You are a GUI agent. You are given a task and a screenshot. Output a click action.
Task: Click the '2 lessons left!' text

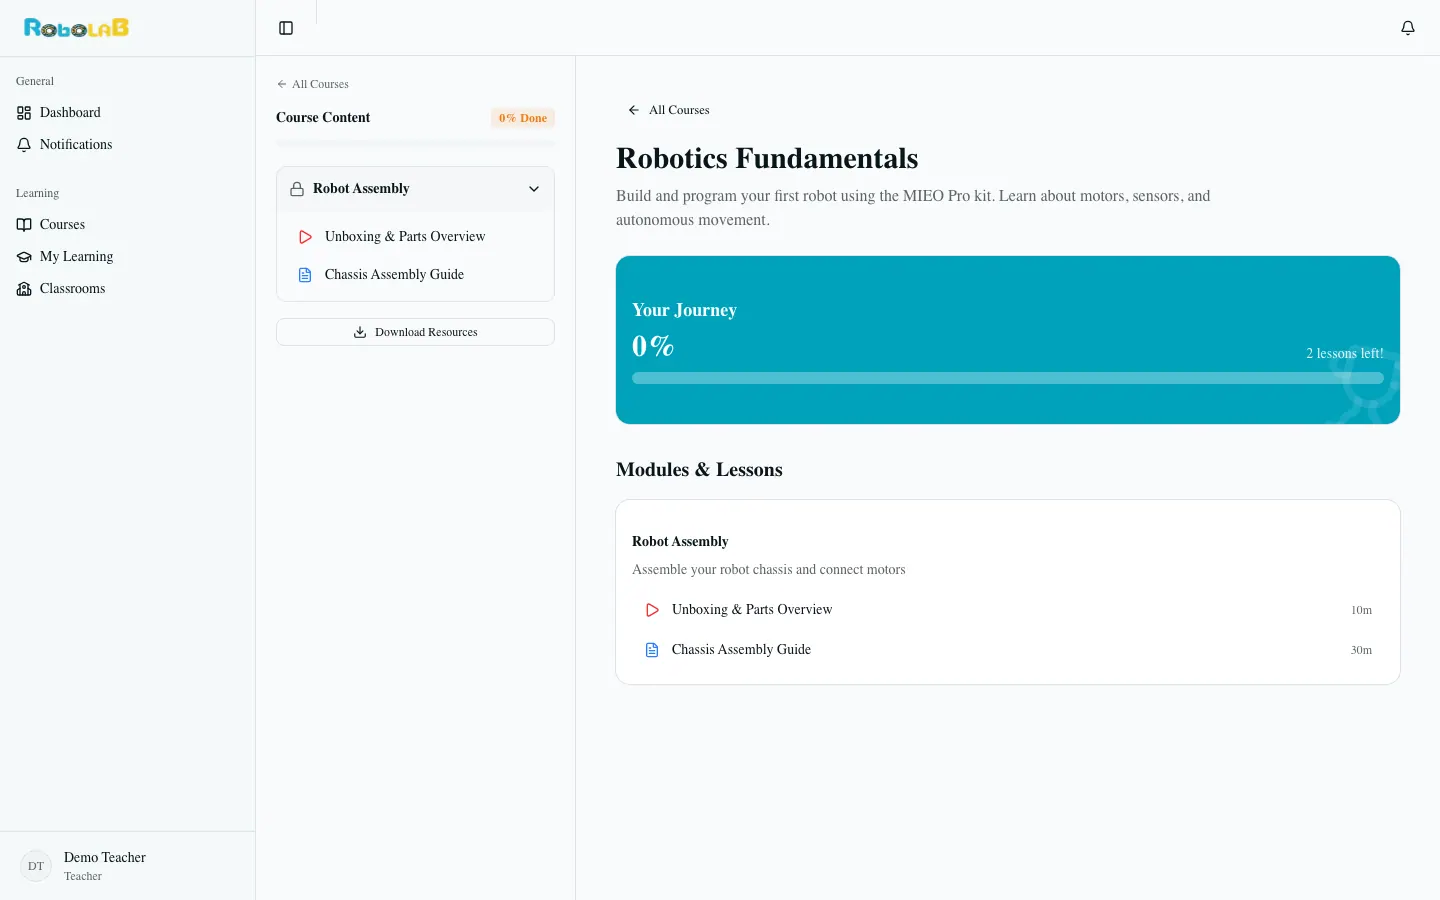click(x=1345, y=354)
